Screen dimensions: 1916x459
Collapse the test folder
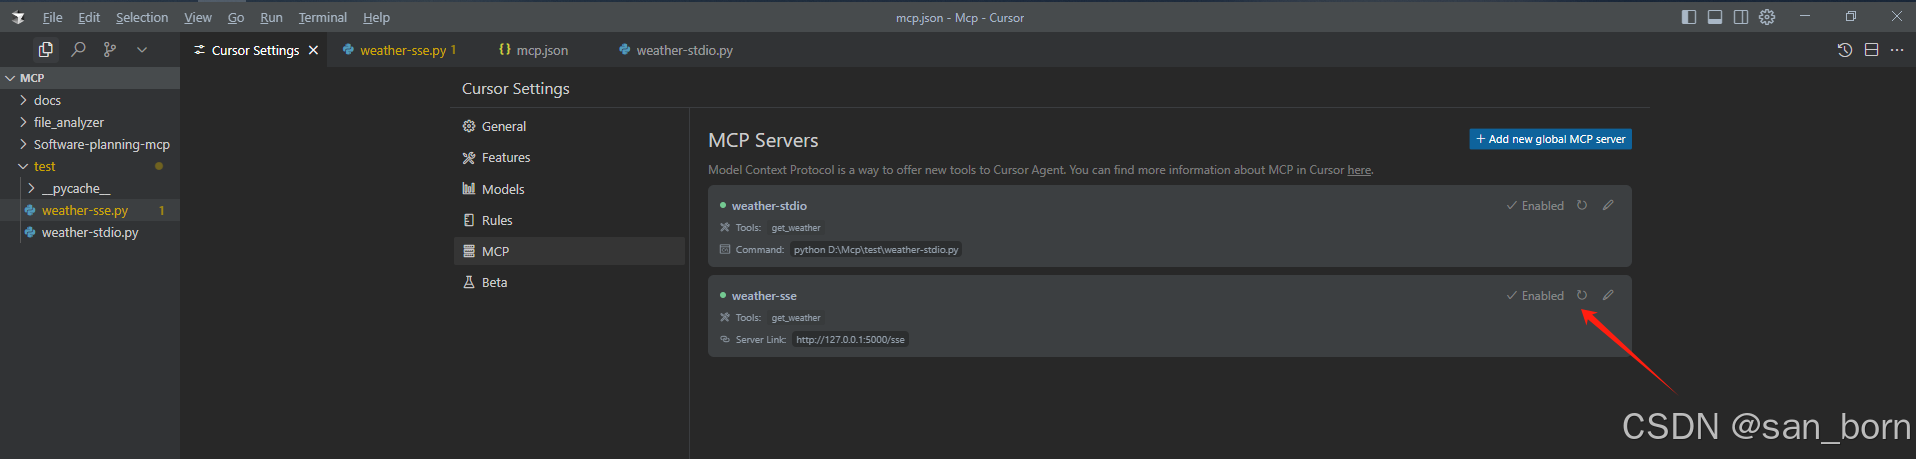[x=90, y=166]
